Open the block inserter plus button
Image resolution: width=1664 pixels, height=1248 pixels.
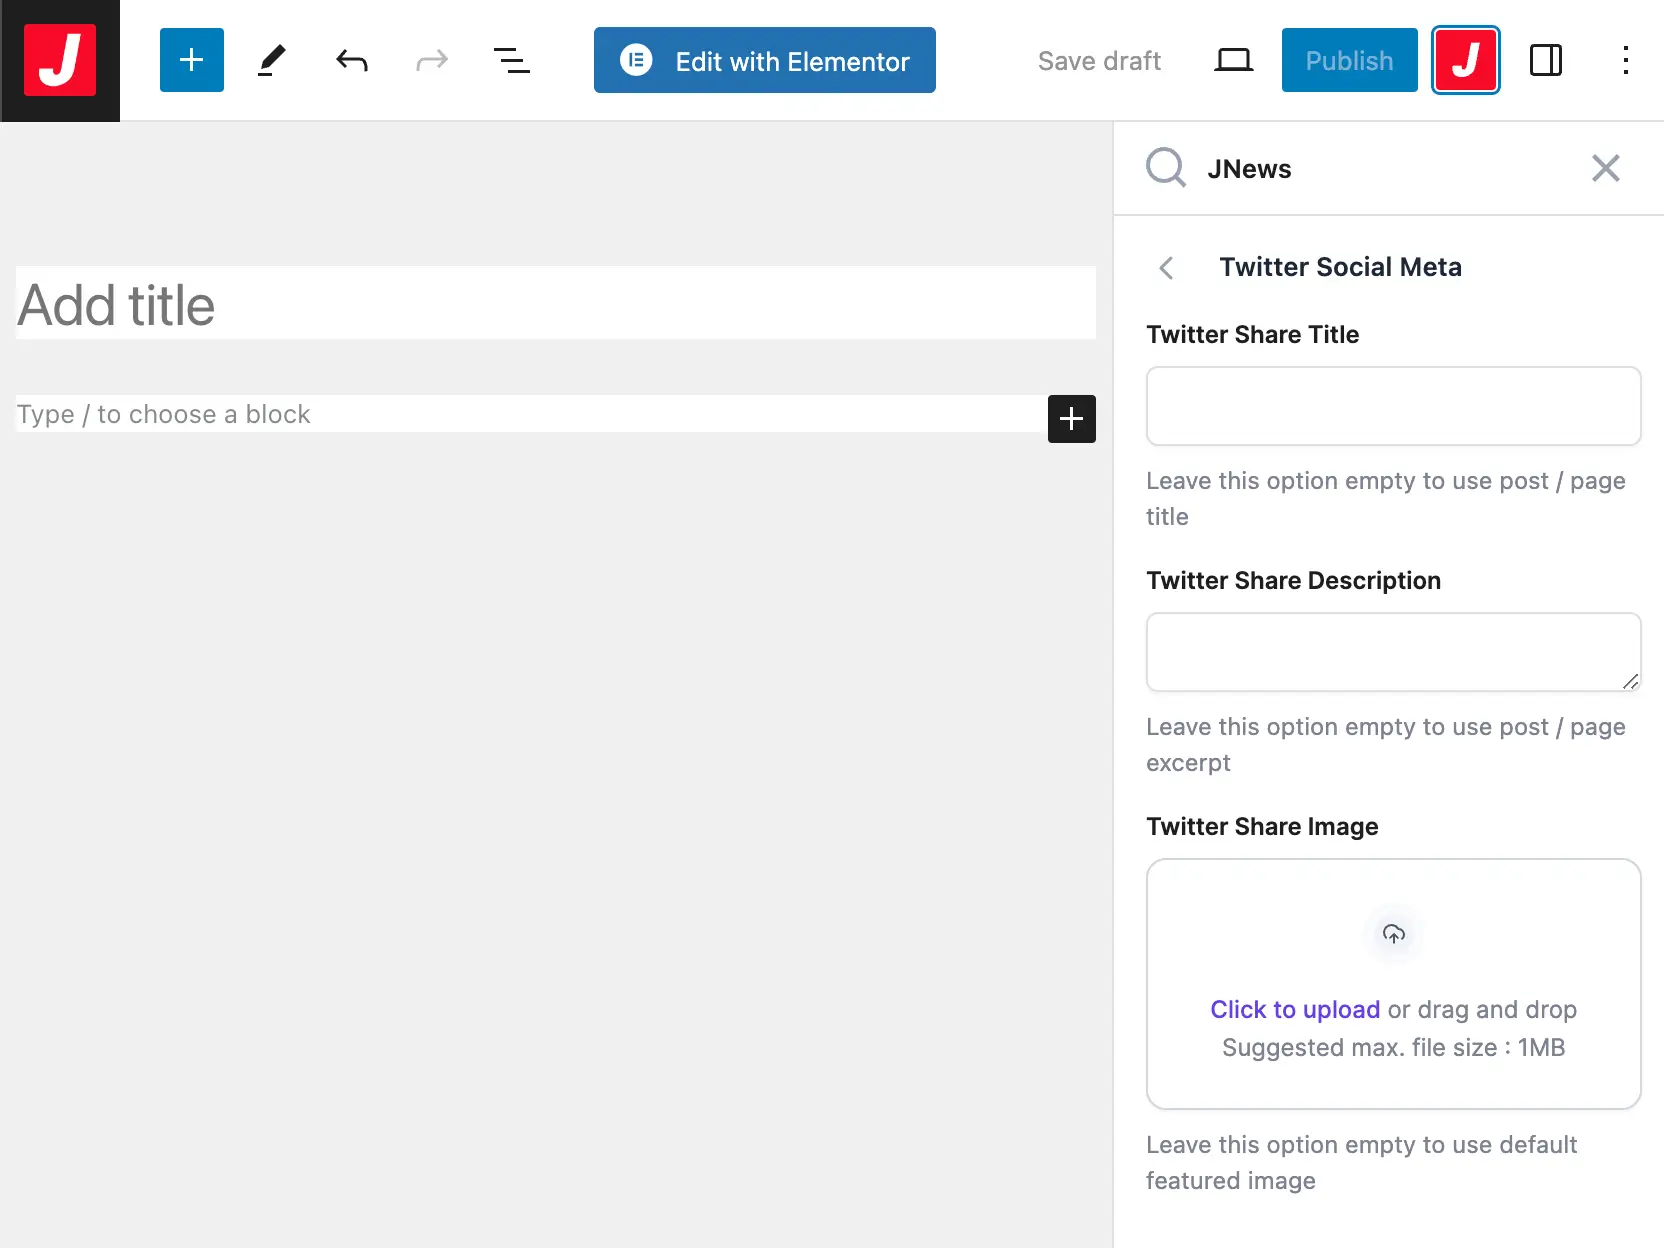[191, 60]
